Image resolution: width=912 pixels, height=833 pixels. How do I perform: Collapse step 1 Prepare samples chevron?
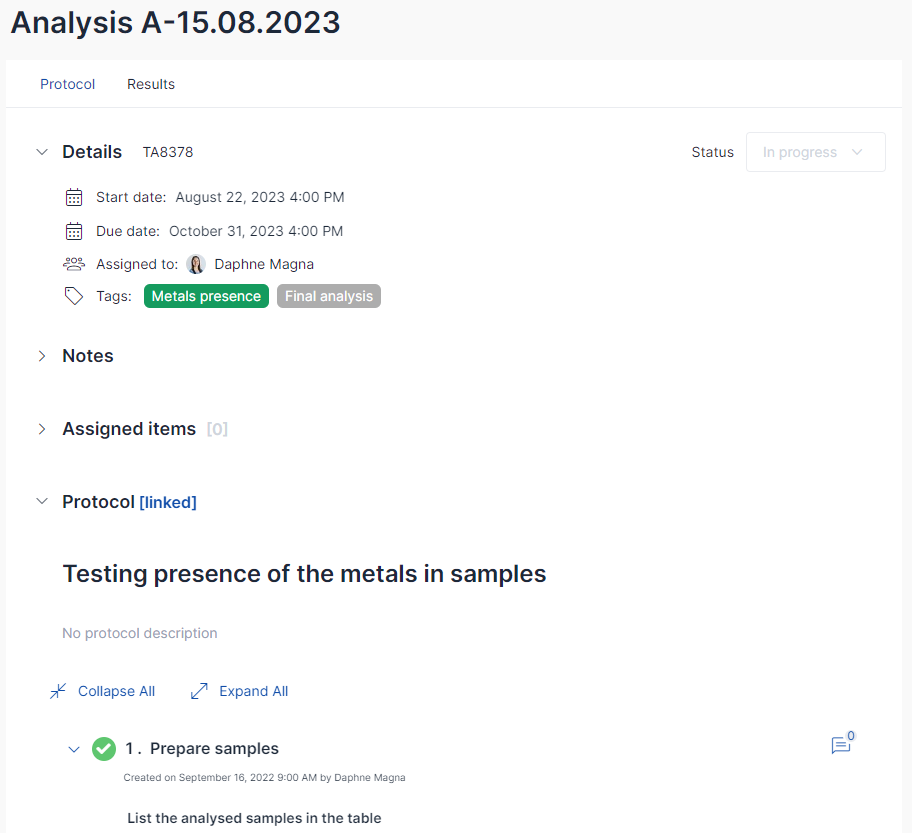click(74, 749)
